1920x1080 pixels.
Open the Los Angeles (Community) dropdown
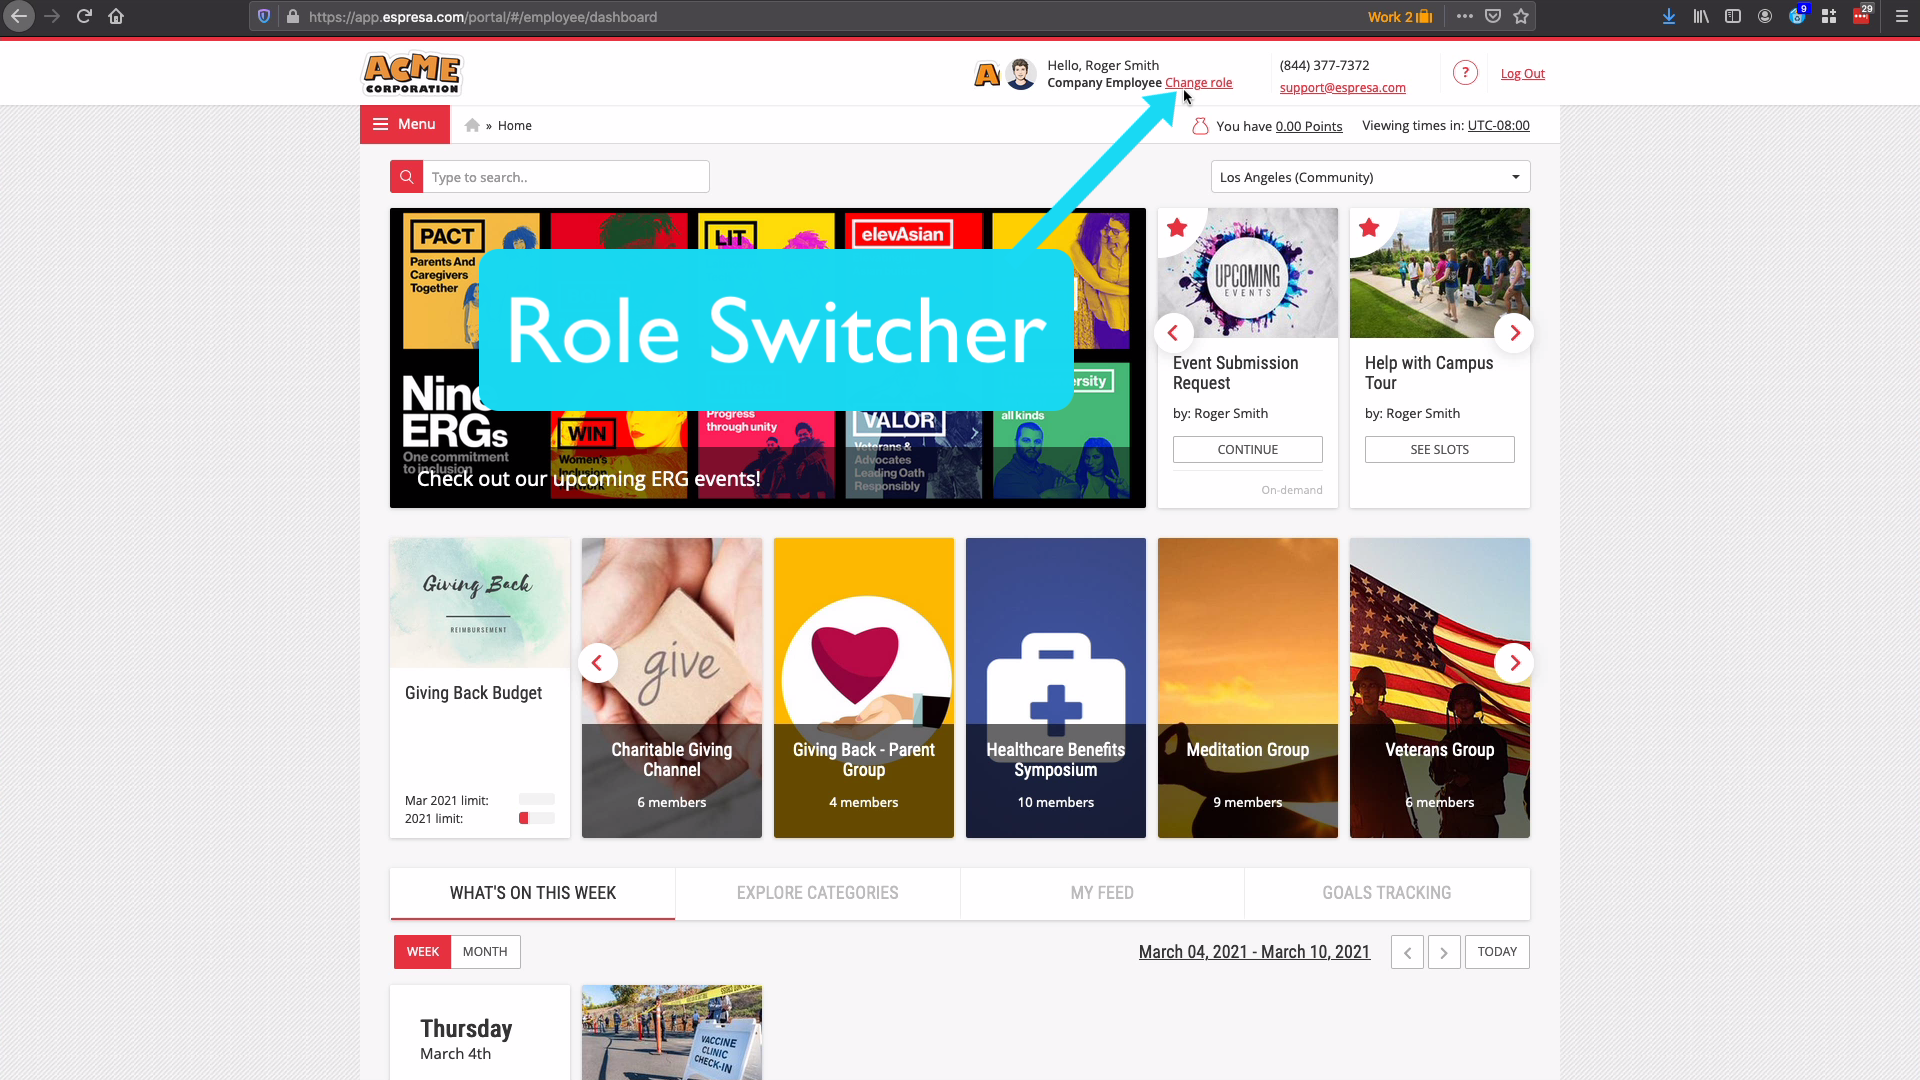click(1369, 176)
